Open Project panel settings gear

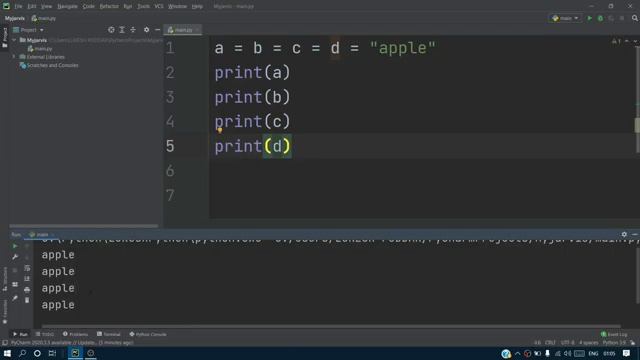coord(147,30)
